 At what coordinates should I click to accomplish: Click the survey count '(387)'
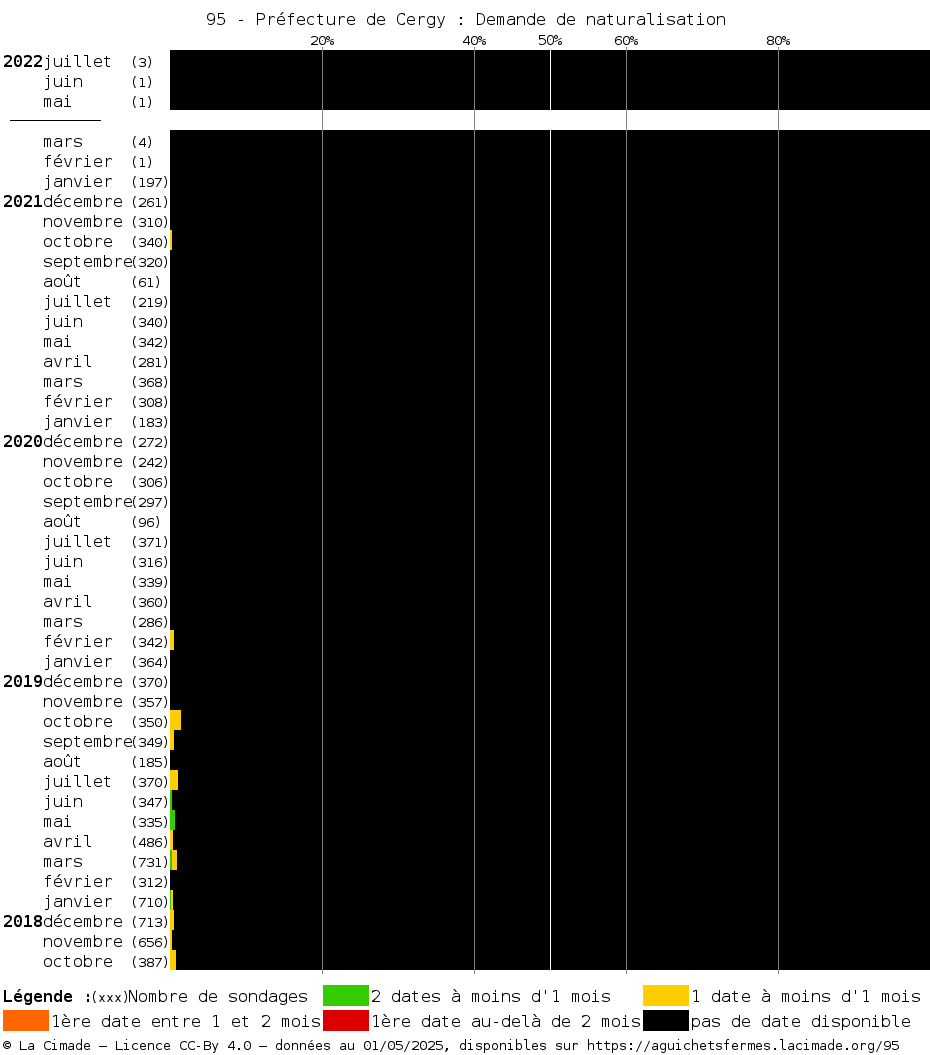coord(150,962)
